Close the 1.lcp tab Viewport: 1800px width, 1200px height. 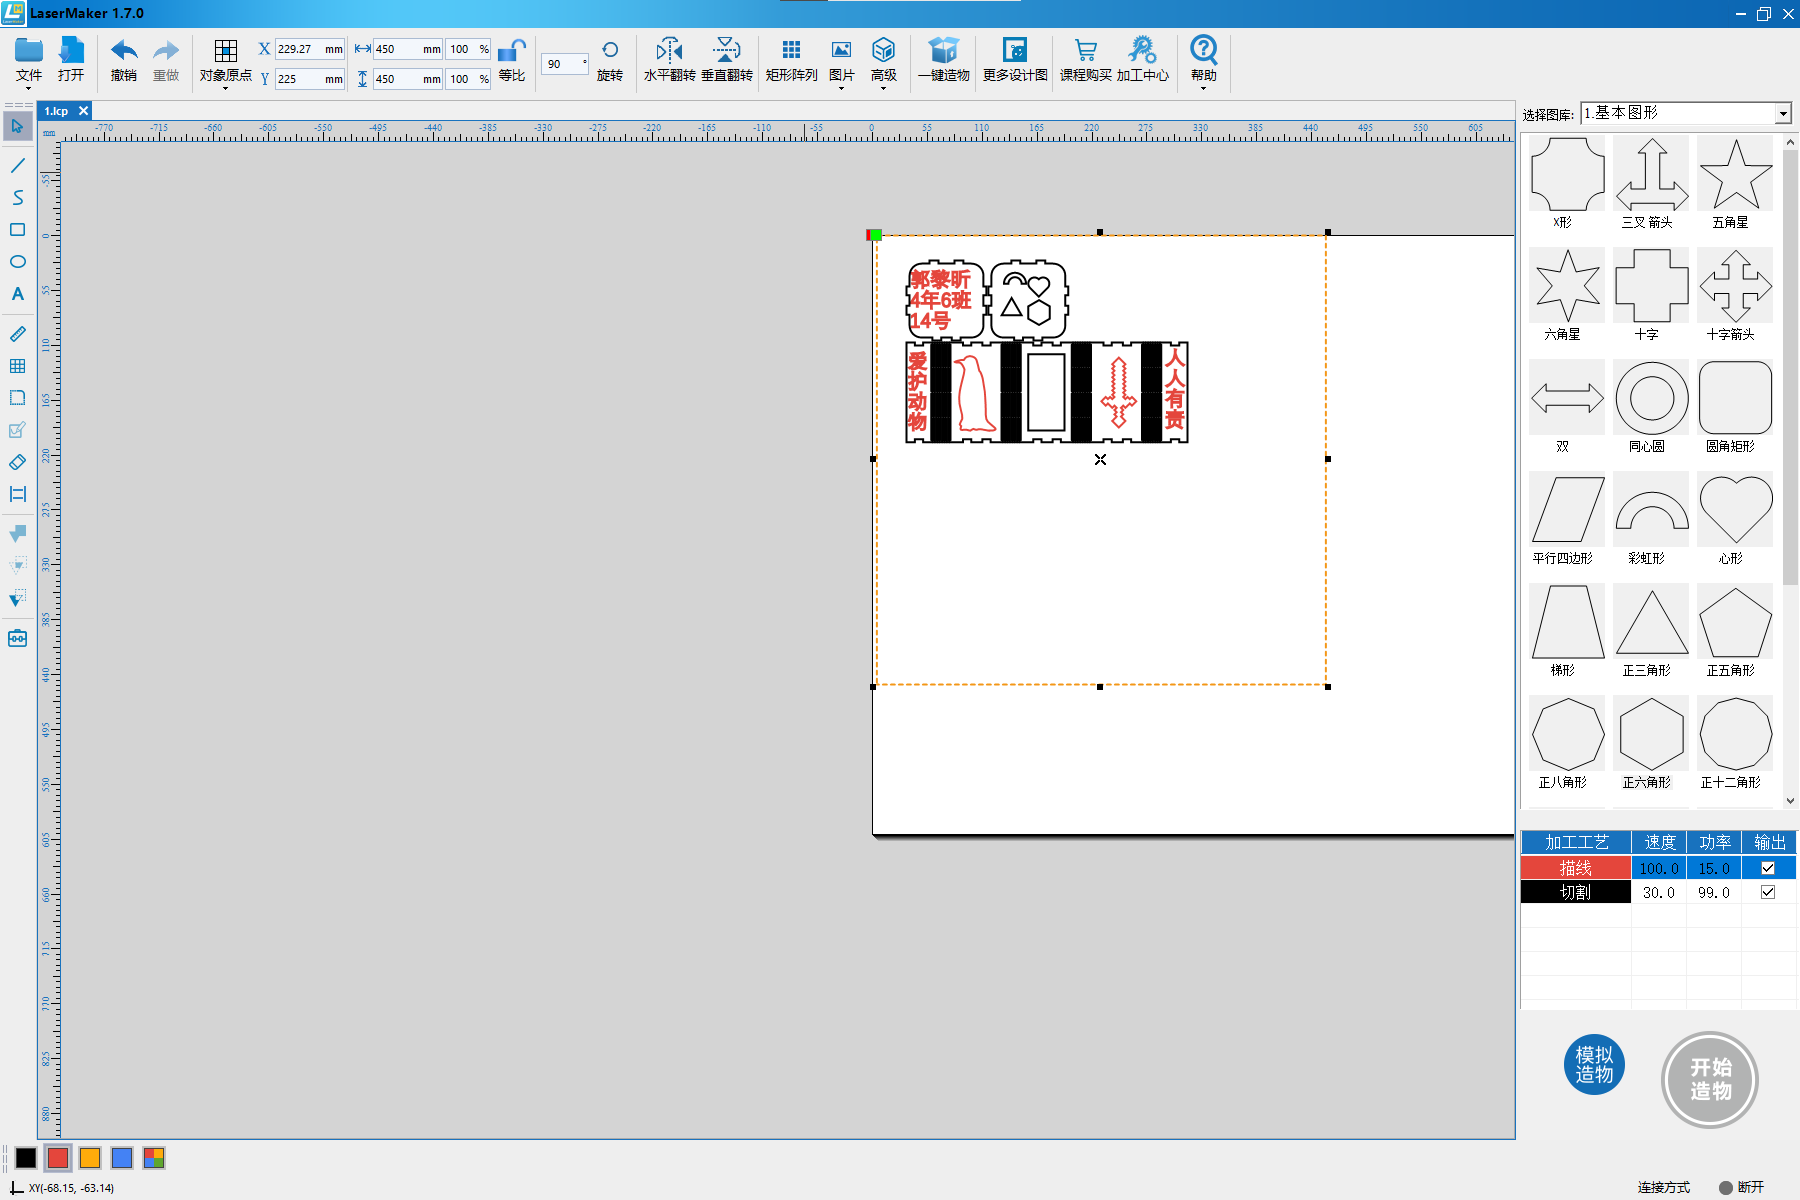pyautogui.click(x=84, y=111)
